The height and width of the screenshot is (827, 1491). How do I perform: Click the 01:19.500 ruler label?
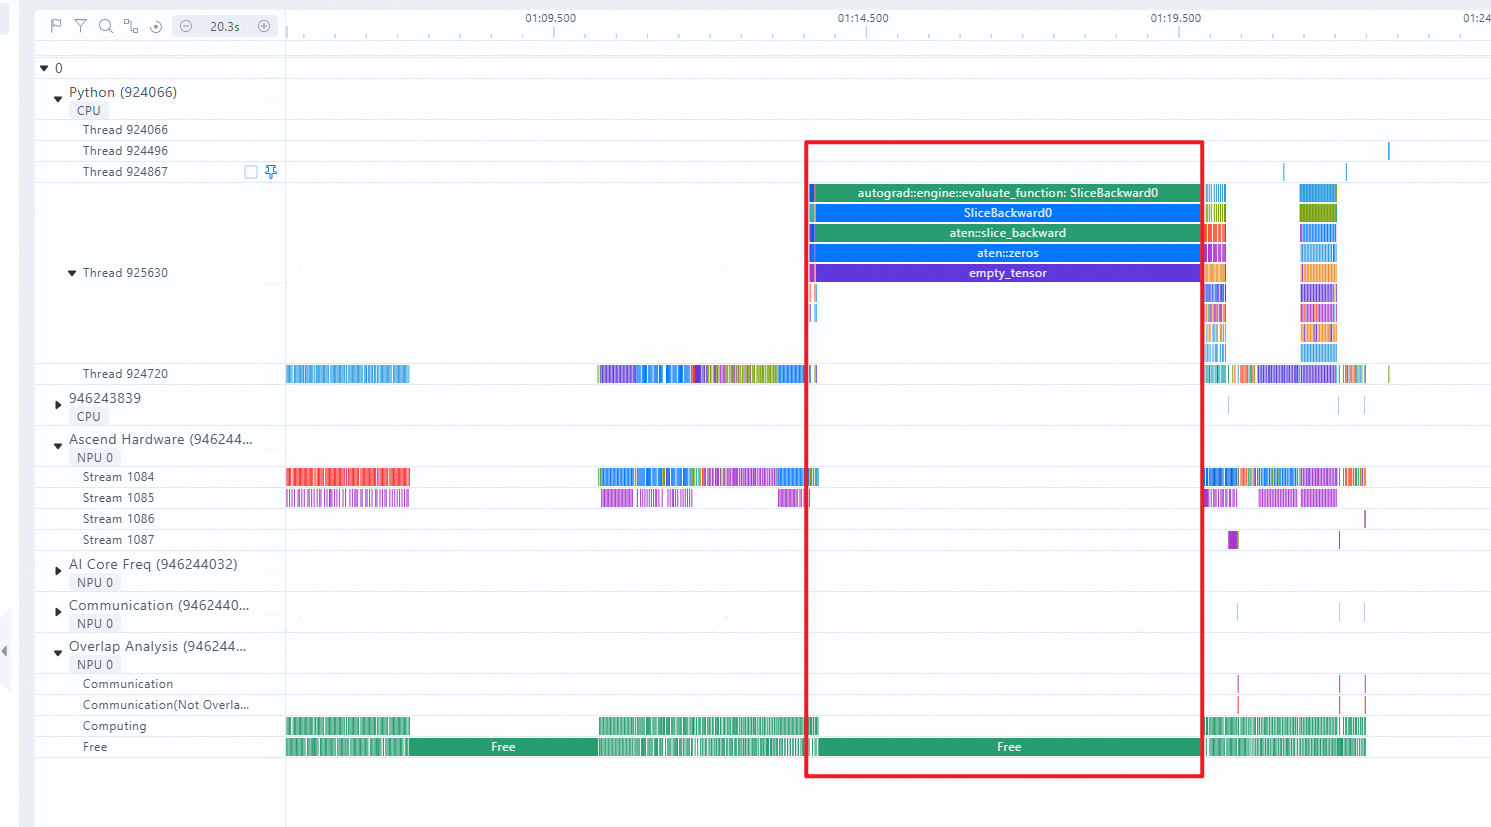[1176, 18]
